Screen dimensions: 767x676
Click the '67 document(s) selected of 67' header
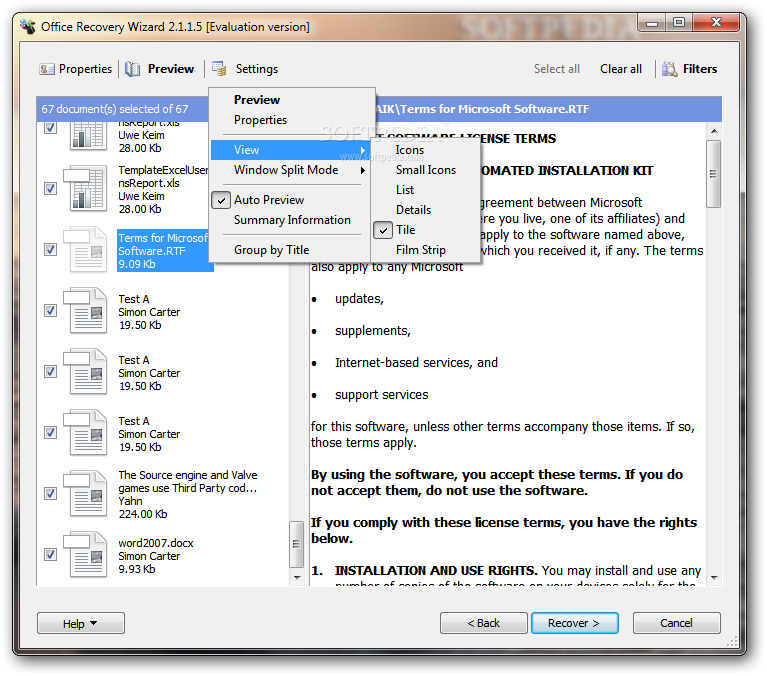pyautogui.click(x=114, y=109)
